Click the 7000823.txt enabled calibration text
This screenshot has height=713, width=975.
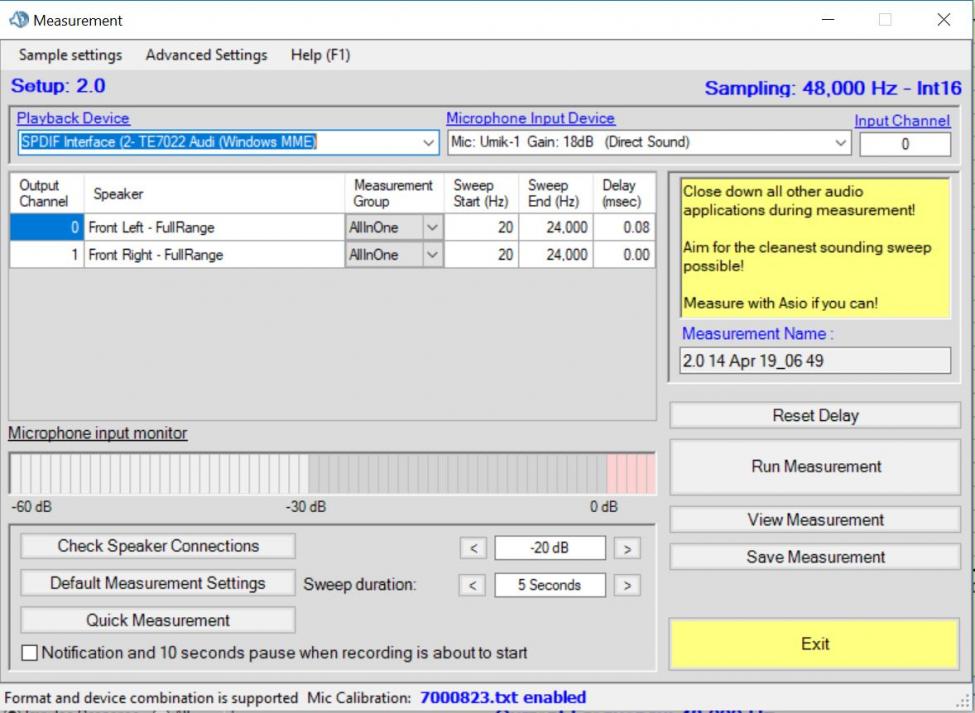coord(502,697)
